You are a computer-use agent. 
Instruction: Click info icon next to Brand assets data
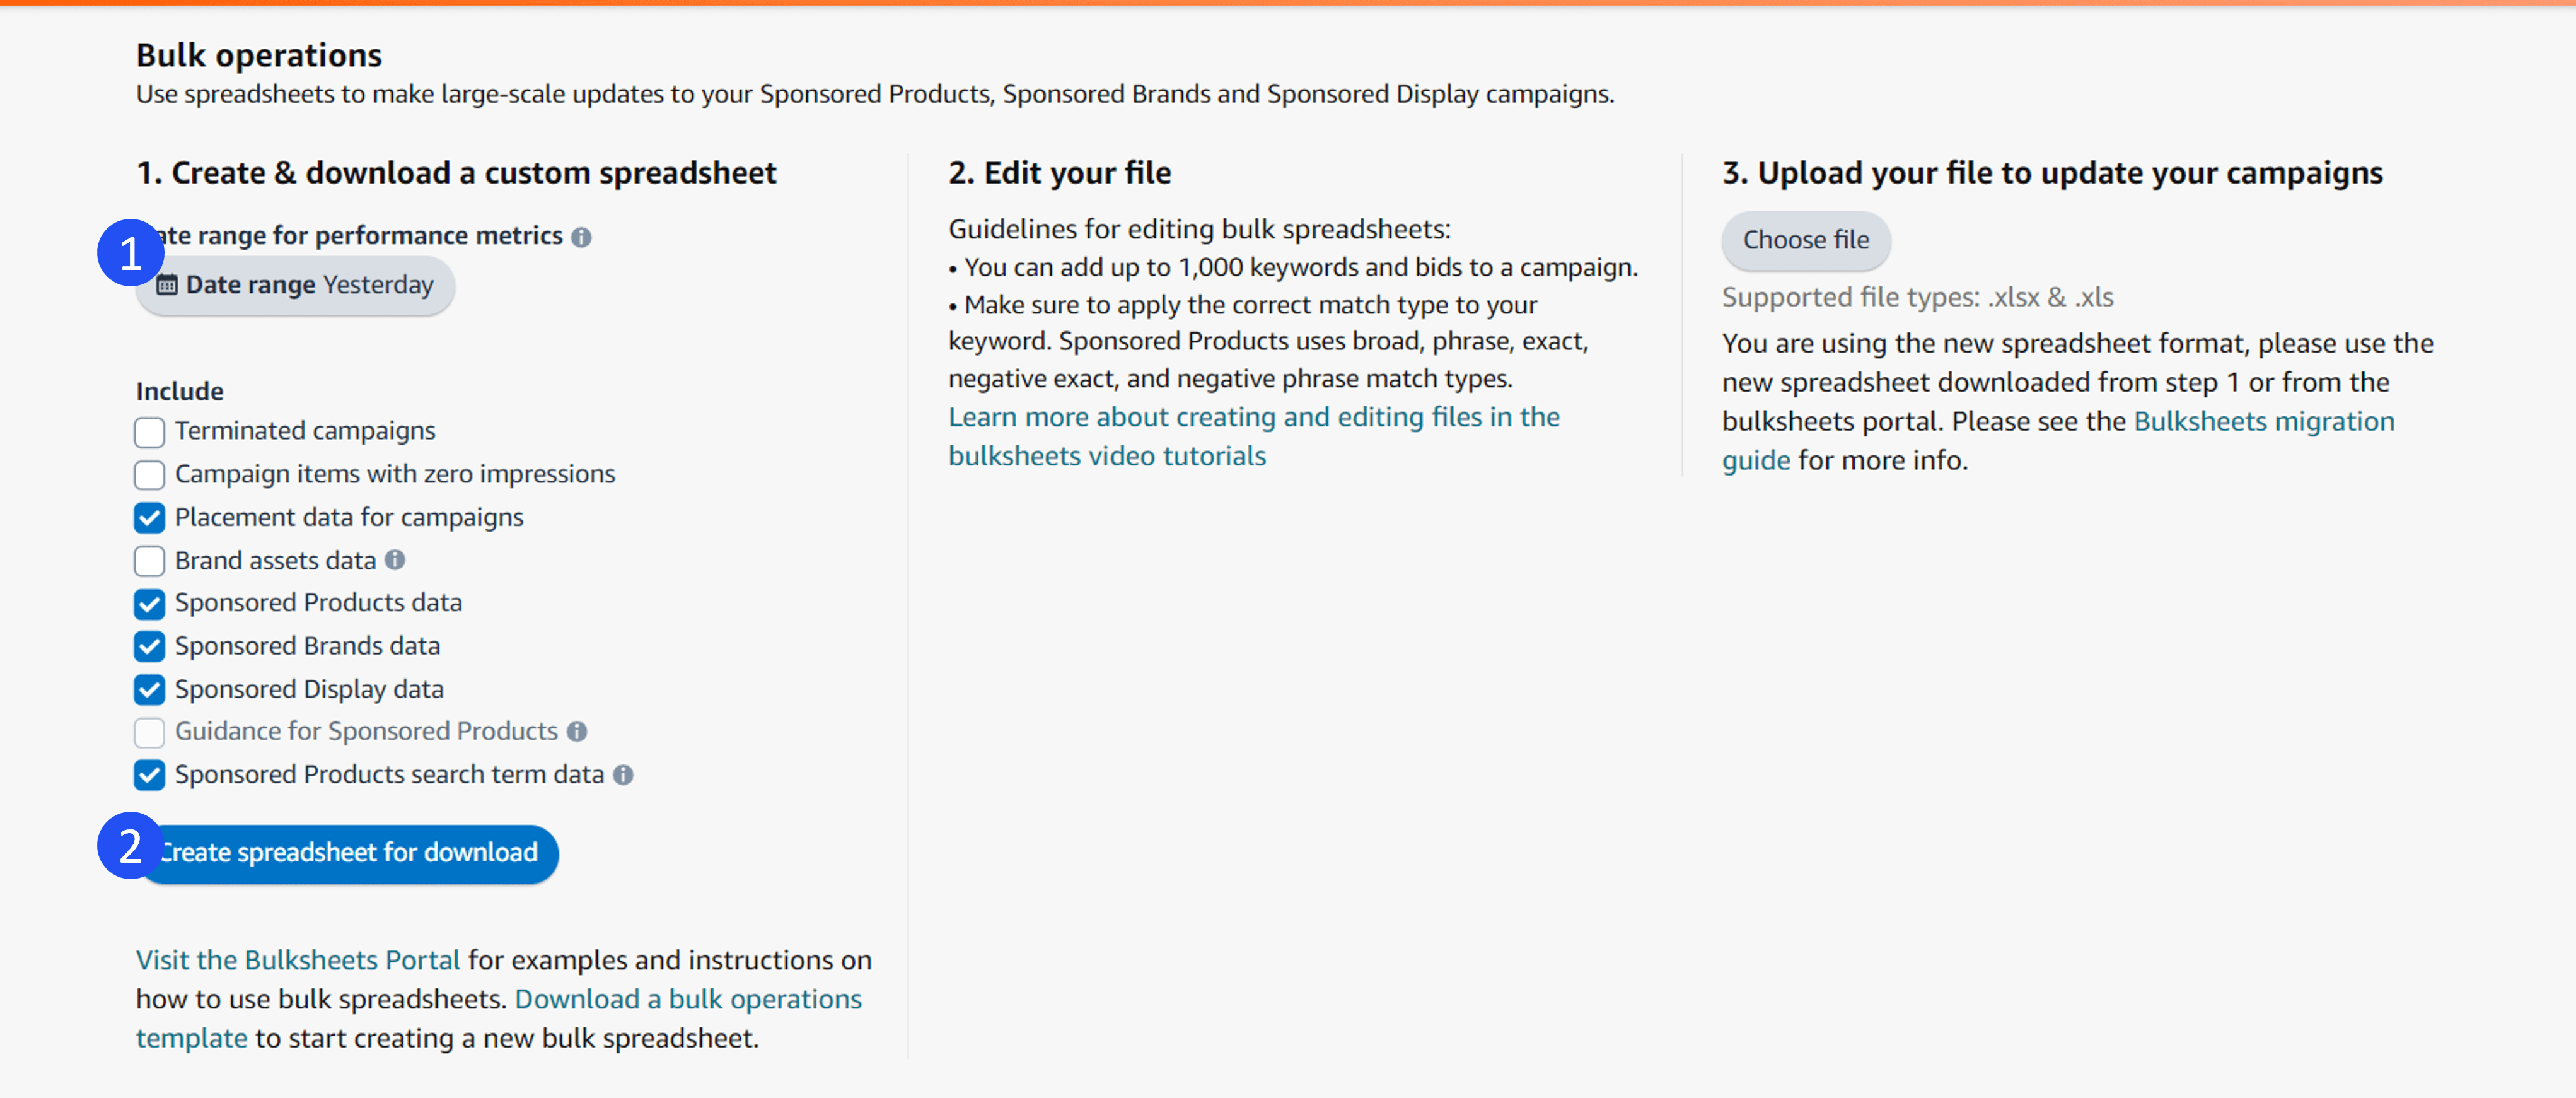[x=395, y=560]
